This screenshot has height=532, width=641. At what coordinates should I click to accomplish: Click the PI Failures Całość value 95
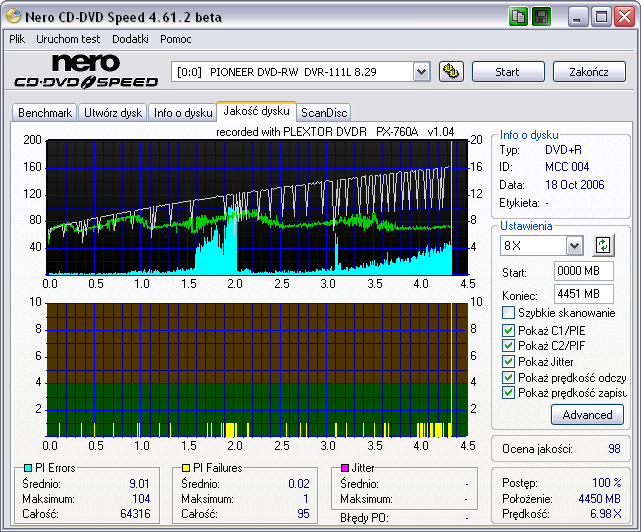coord(303,514)
